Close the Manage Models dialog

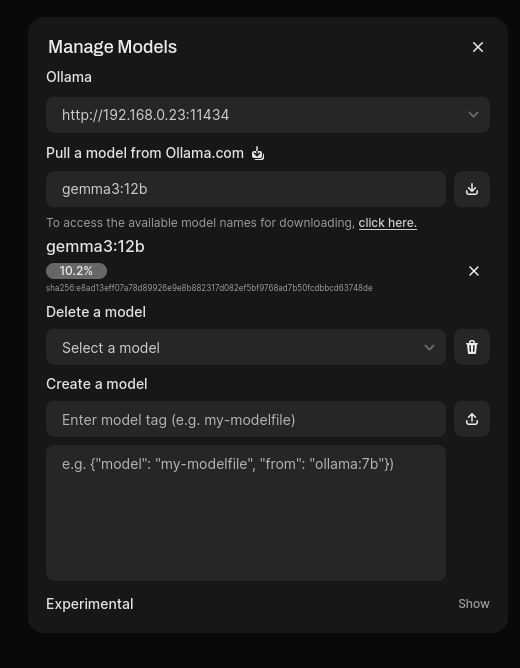[478, 47]
